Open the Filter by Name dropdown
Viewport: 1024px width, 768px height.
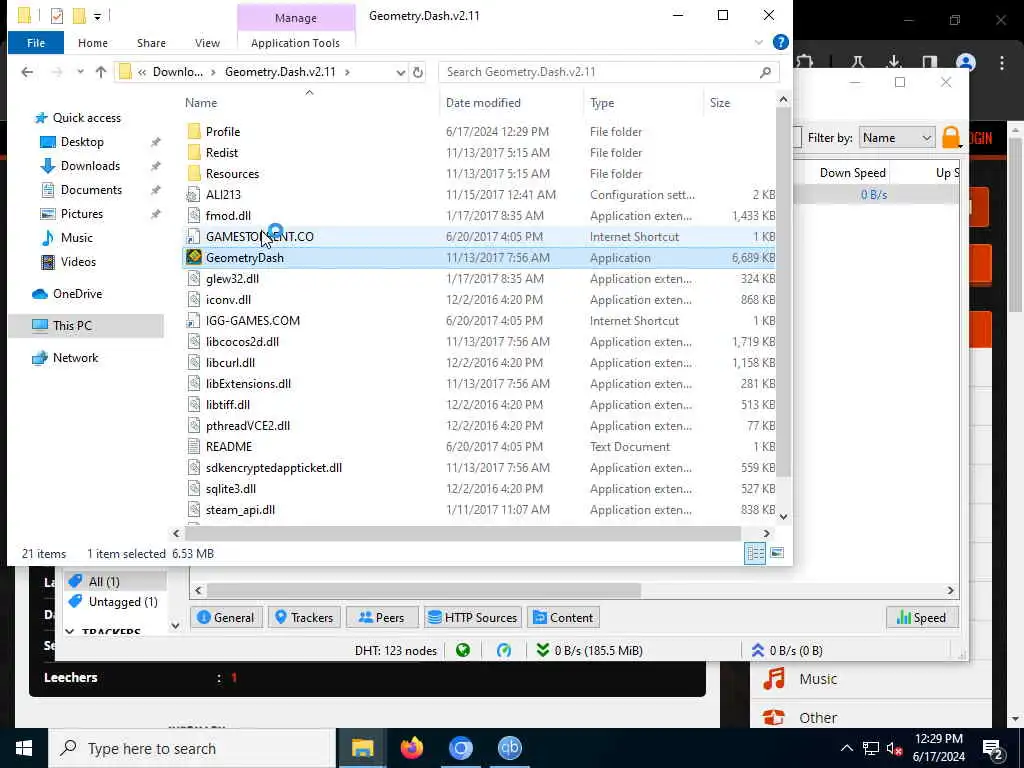[896, 138]
